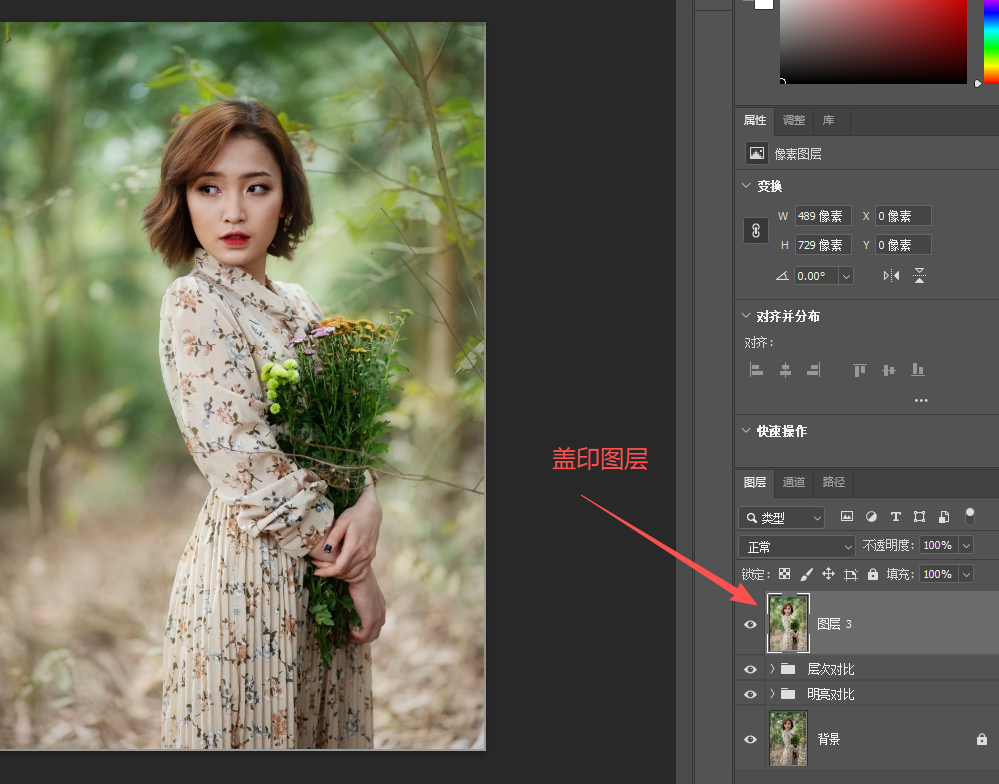Align horizontal centers in Properties panel
The height and width of the screenshot is (784, 999).
(x=785, y=369)
